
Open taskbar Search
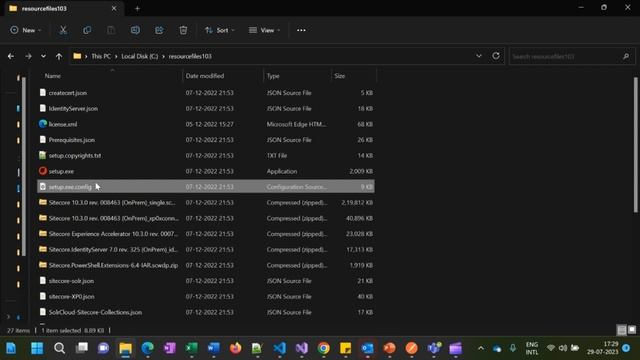(x=59, y=348)
